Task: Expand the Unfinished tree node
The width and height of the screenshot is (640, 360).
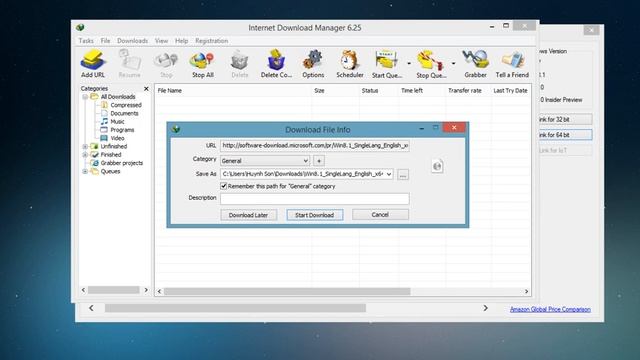Action: 85,146
